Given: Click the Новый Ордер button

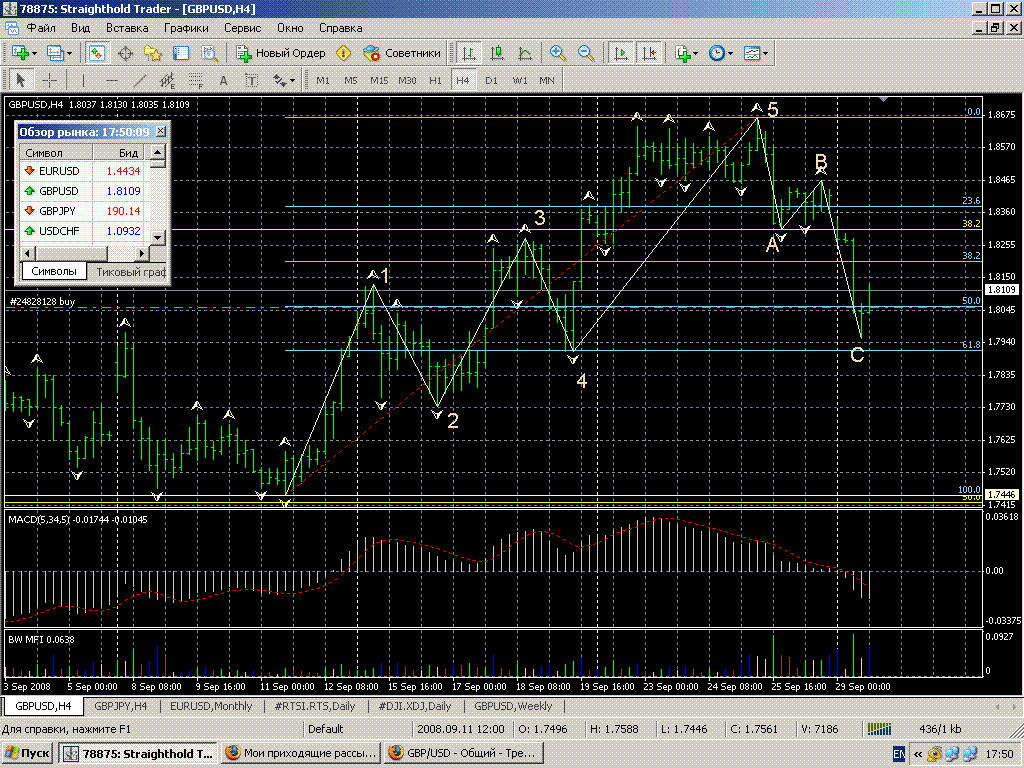Looking at the screenshot, I should (x=280, y=53).
